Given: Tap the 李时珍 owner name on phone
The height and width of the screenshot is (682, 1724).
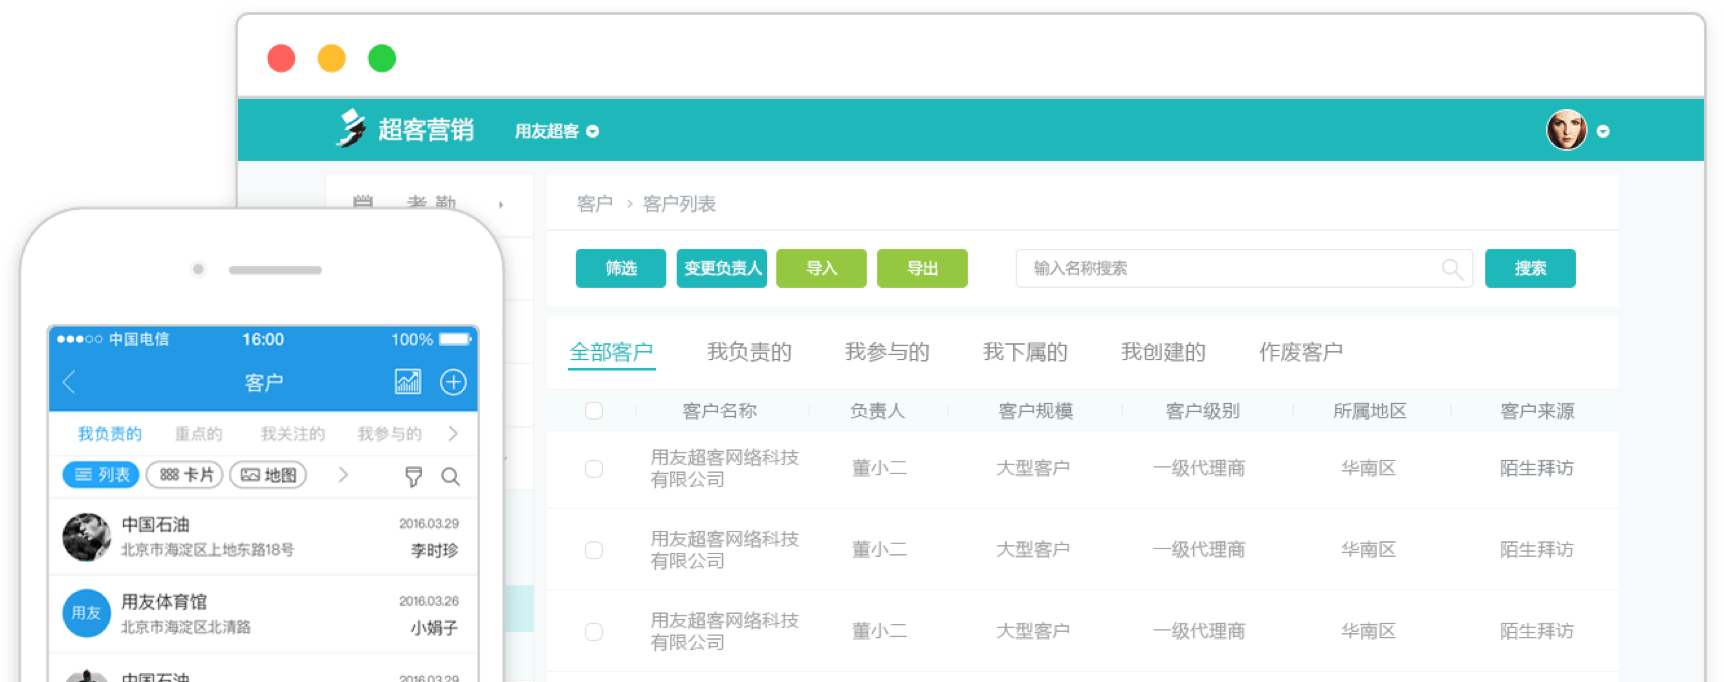Looking at the screenshot, I should point(434,551).
